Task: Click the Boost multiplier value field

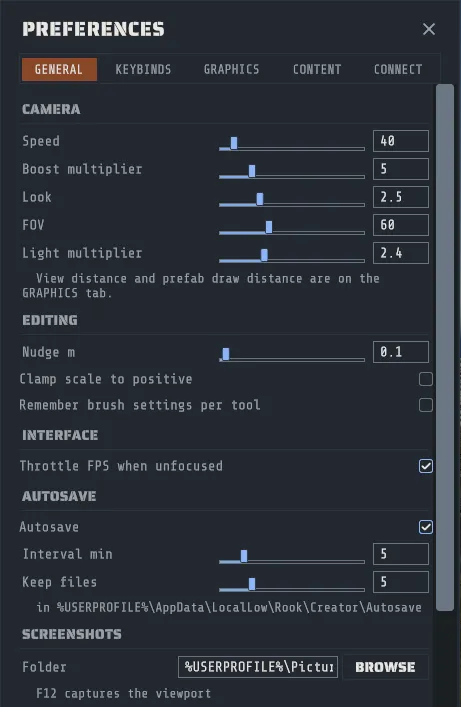Action: click(401, 169)
